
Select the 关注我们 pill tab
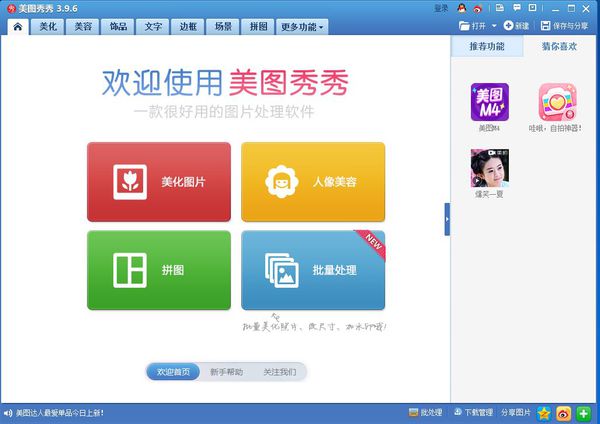coord(280,372)
